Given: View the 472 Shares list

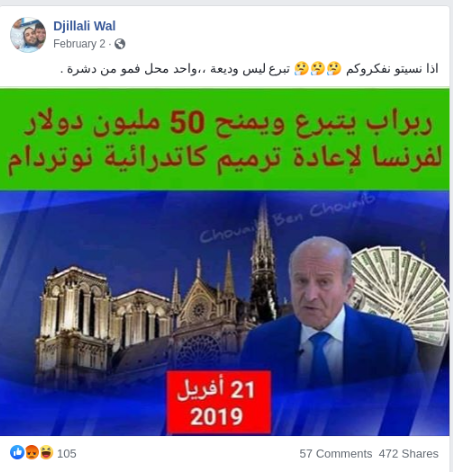Looking at the screenshot, I should [409, 454].
